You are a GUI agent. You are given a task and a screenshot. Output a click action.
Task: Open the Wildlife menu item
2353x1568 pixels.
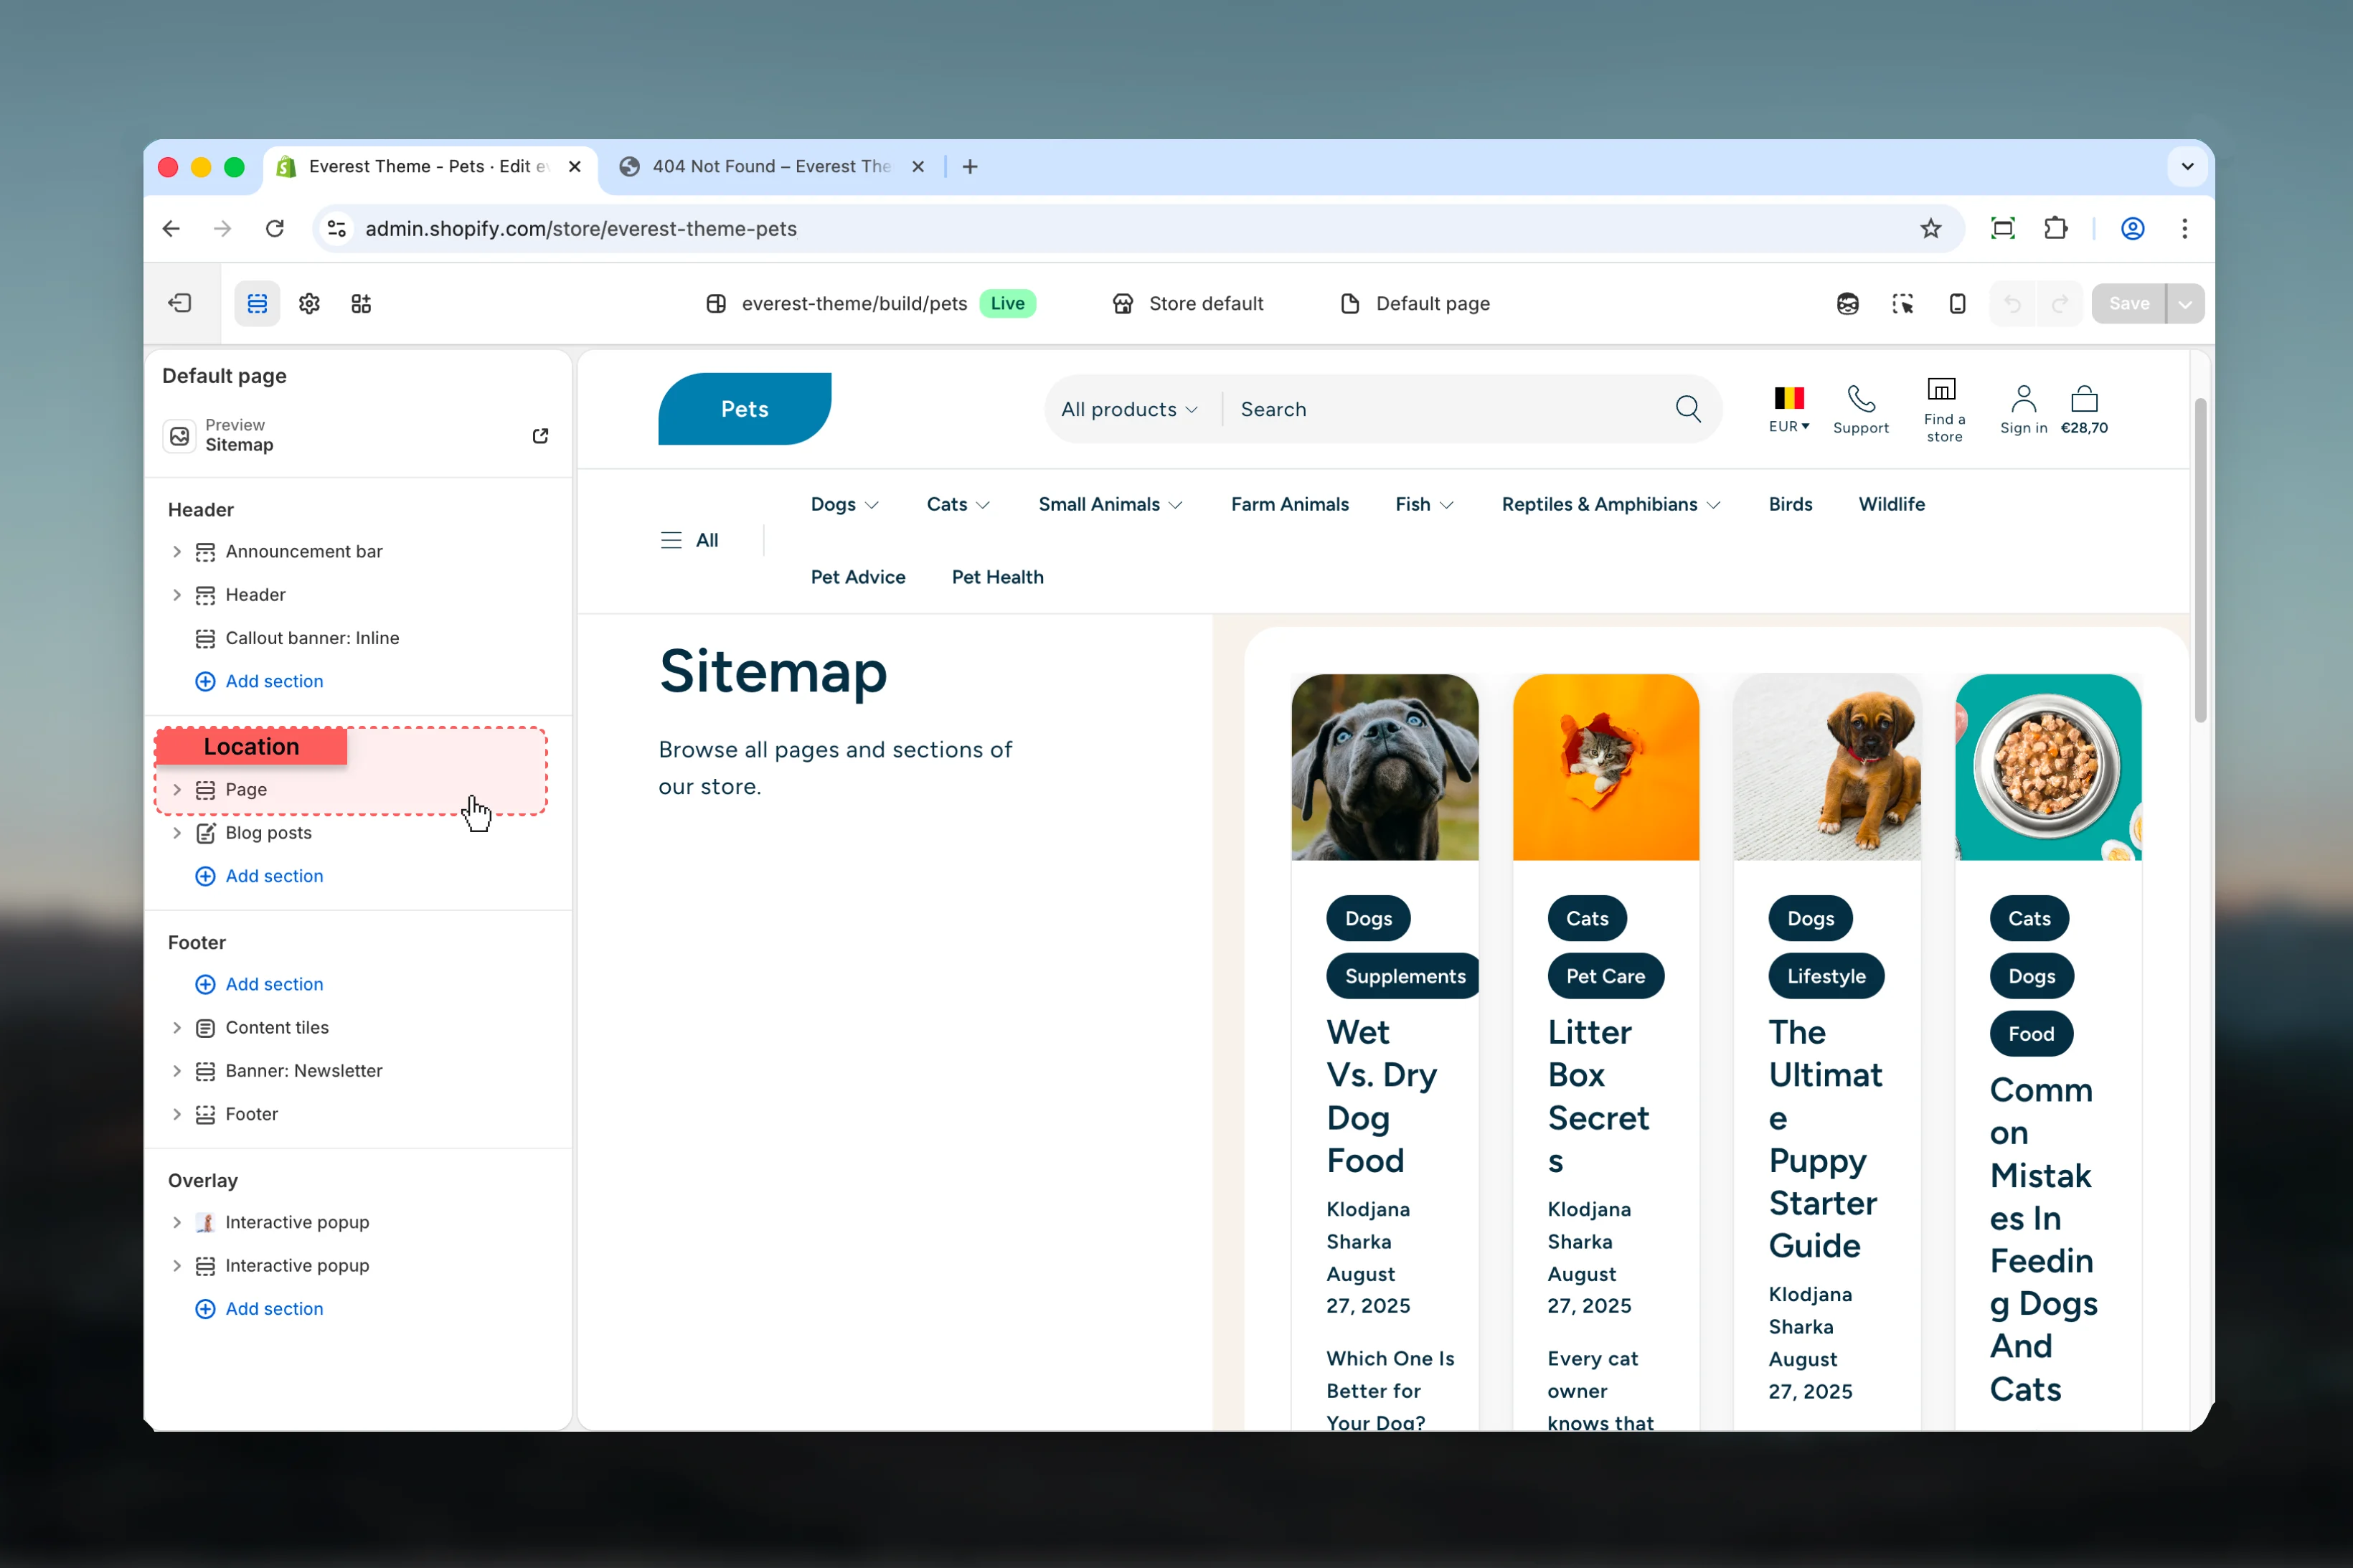[x=1891, y=504]
